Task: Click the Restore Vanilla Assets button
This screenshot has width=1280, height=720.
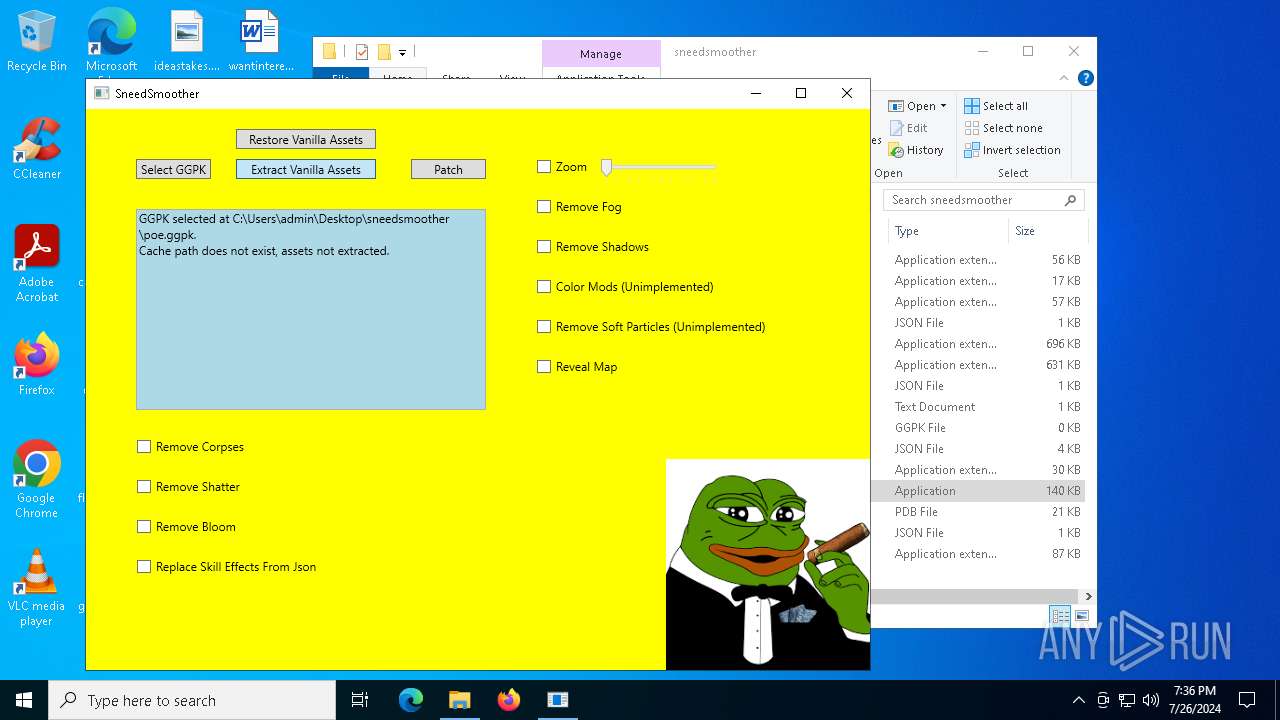Action: click(306, 139)
